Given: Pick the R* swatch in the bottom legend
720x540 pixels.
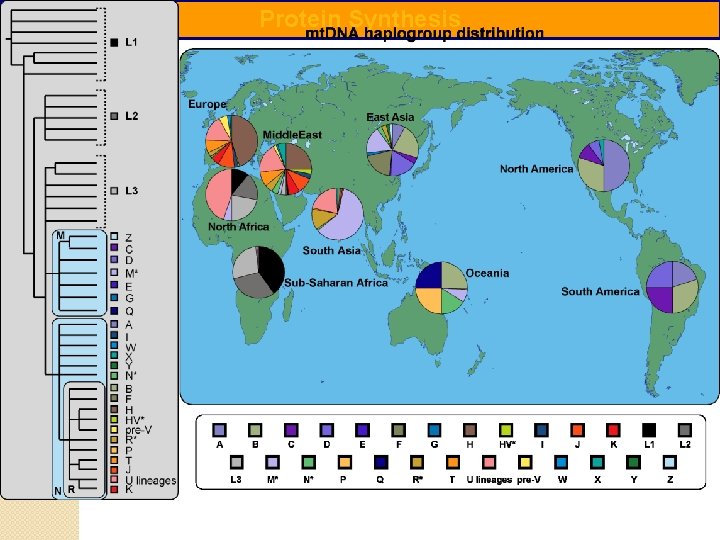Looking at the screenshot, I should tap(416, 462).
